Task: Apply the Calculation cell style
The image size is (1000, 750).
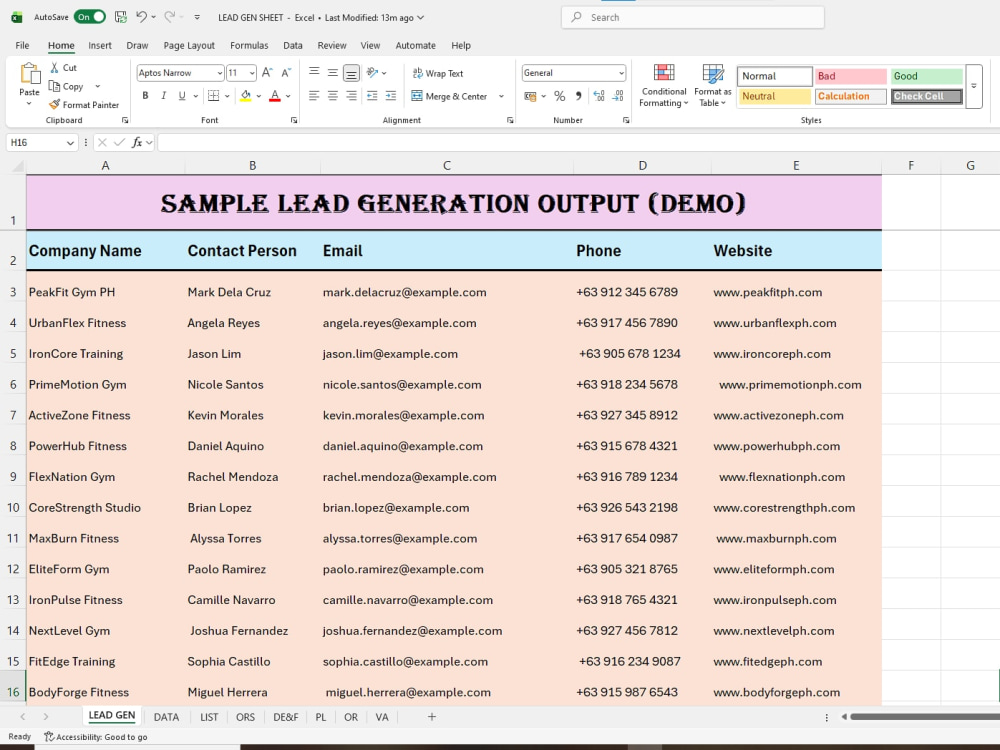Action: (x=851, y=96)
